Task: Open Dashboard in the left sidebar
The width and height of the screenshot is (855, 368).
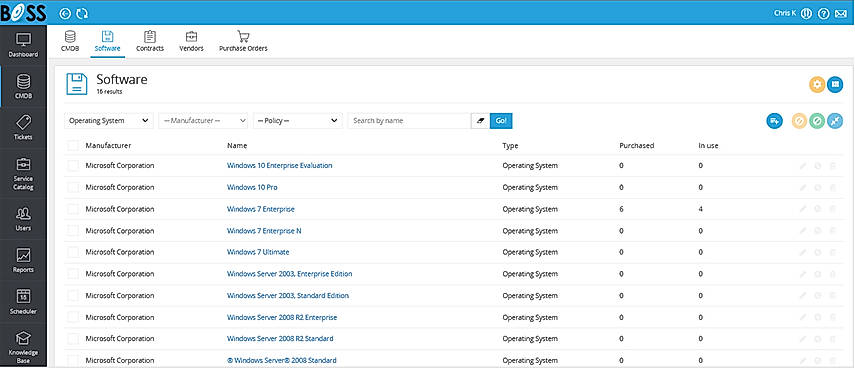Action: click(x=23, y=45)
